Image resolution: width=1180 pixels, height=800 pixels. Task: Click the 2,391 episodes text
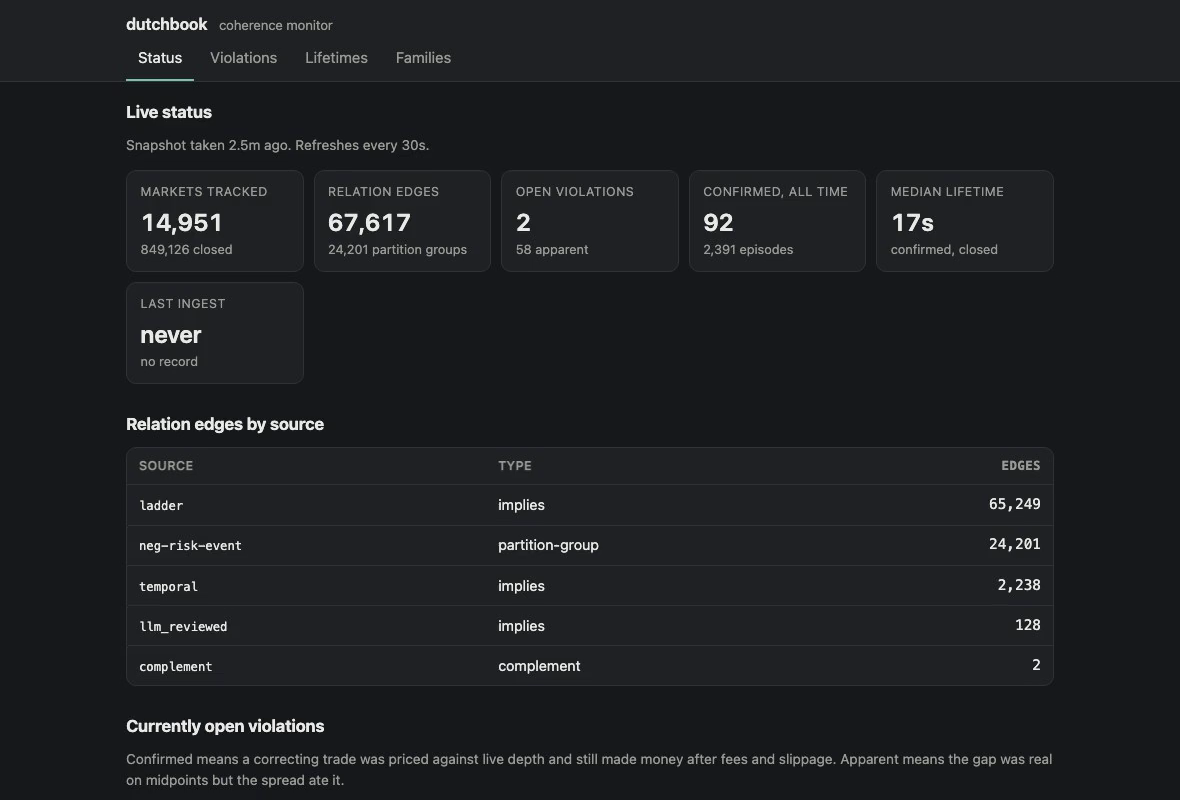coord(748,249)
